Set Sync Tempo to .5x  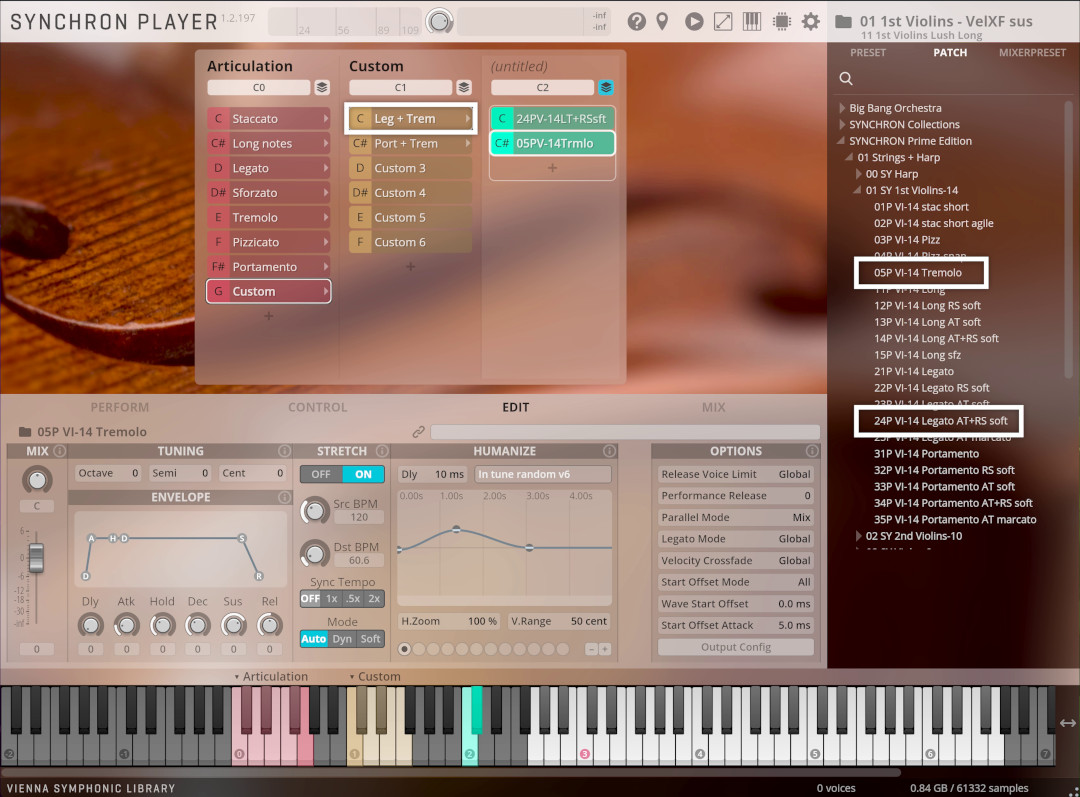[353, 599]
